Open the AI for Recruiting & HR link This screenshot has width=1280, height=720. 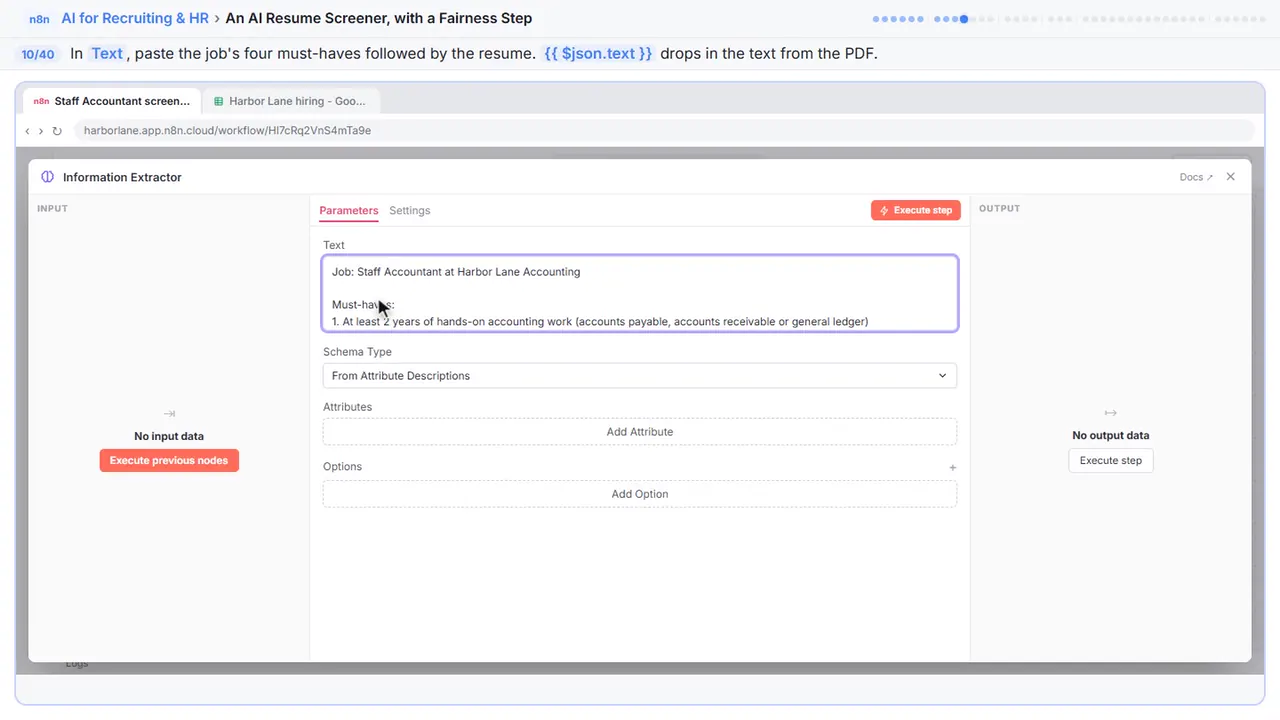[135, 18]
